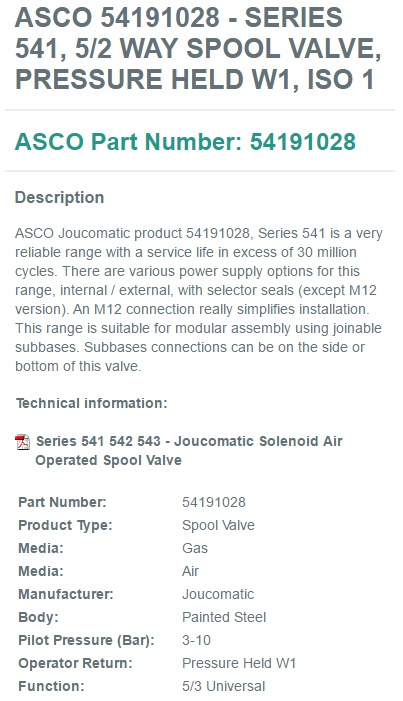Click the Product Type label

pos(65,525)
